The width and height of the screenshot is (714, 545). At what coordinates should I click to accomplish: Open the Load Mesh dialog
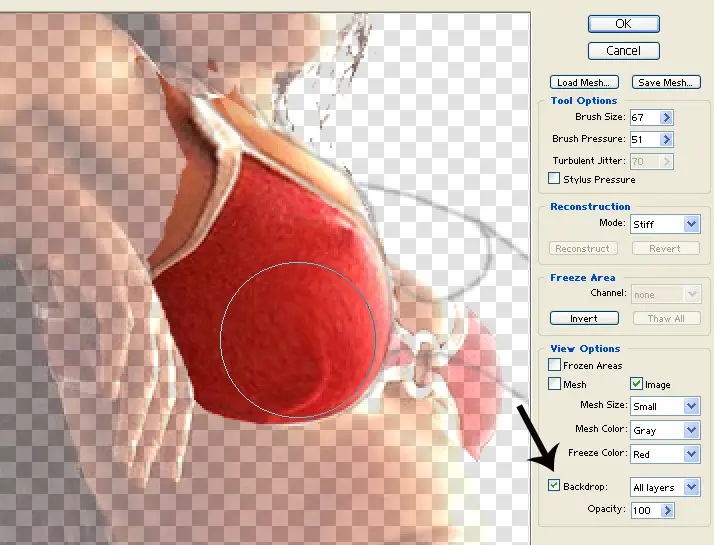pyautogui.click(x=584, y=82)
